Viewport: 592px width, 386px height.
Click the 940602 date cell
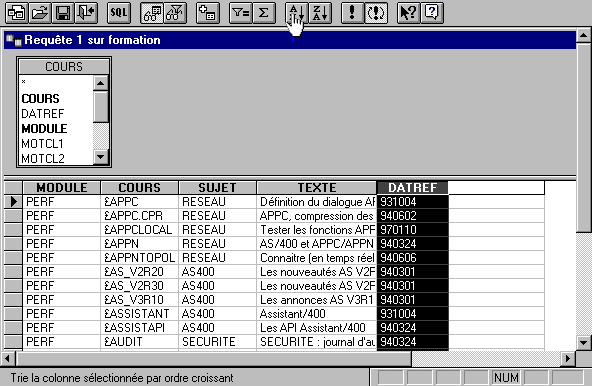tap(412, 216)
